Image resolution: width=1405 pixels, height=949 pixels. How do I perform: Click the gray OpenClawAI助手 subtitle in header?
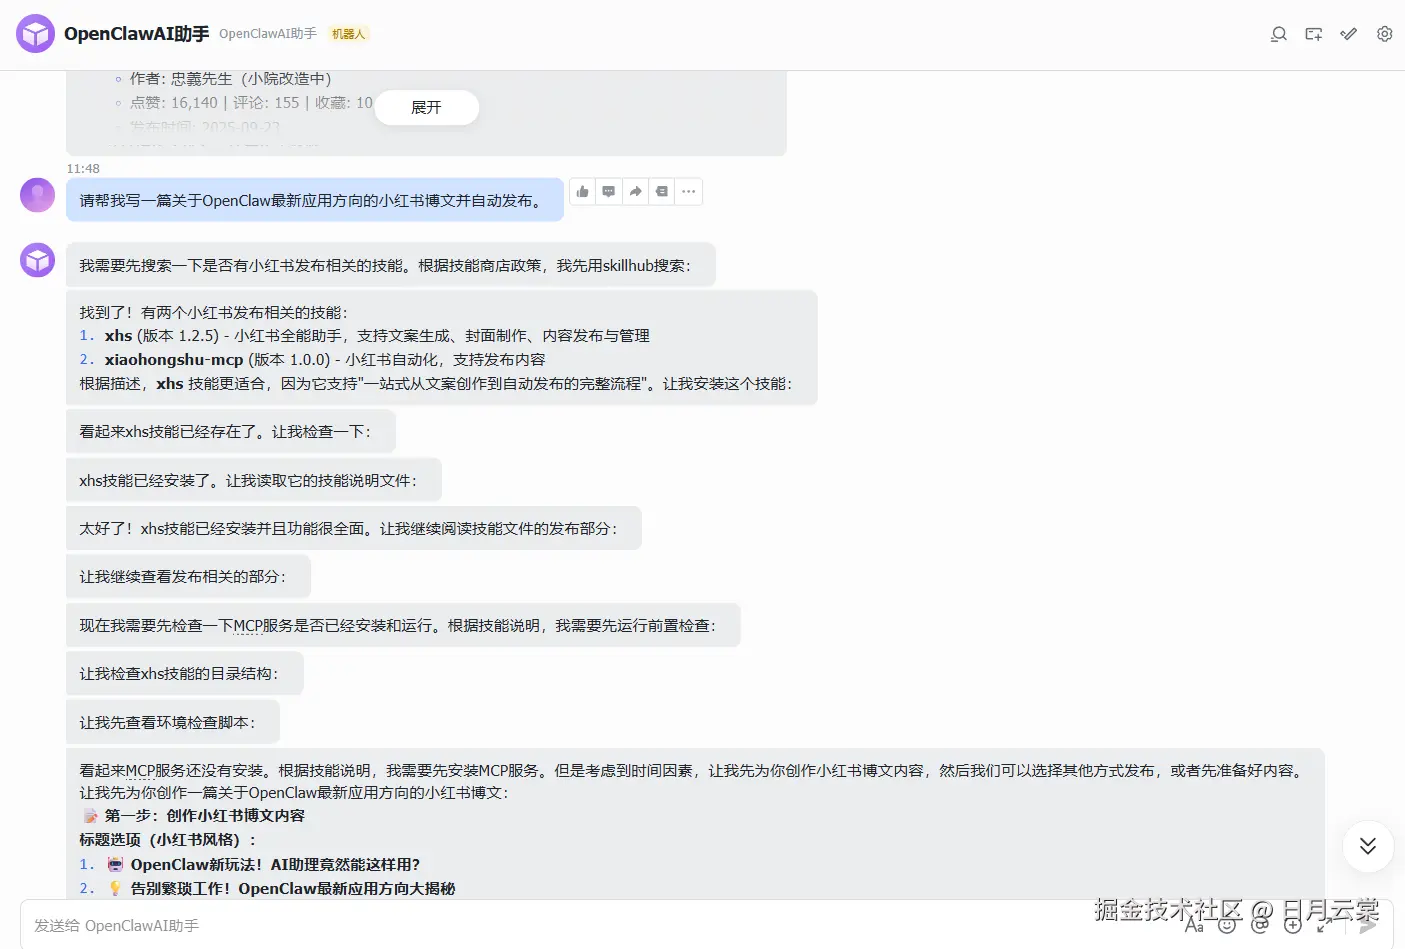[x=268, y=34]
